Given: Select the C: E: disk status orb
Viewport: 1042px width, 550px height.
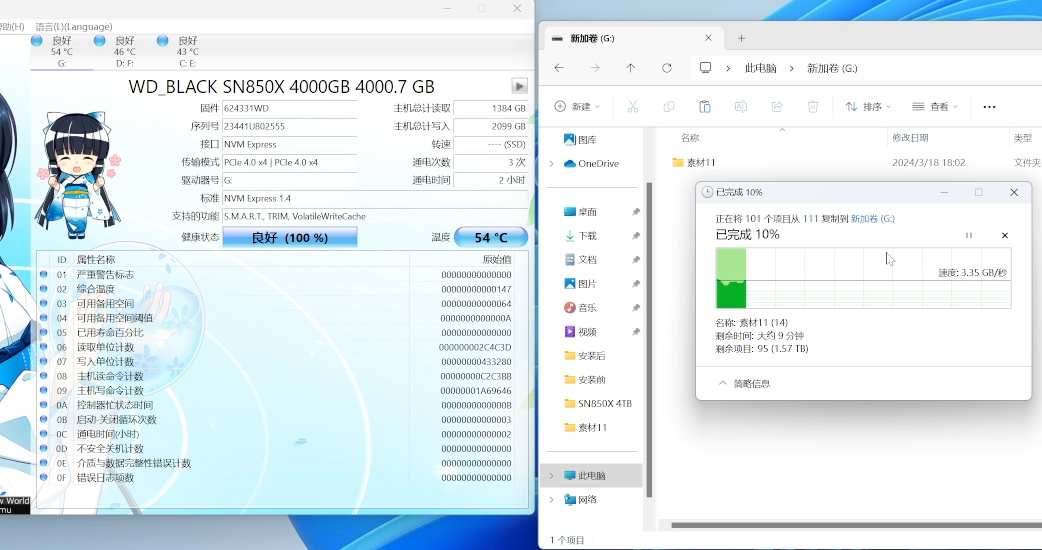Looking at the screenshot, I should pyautogui.click(x=162, y=41).
